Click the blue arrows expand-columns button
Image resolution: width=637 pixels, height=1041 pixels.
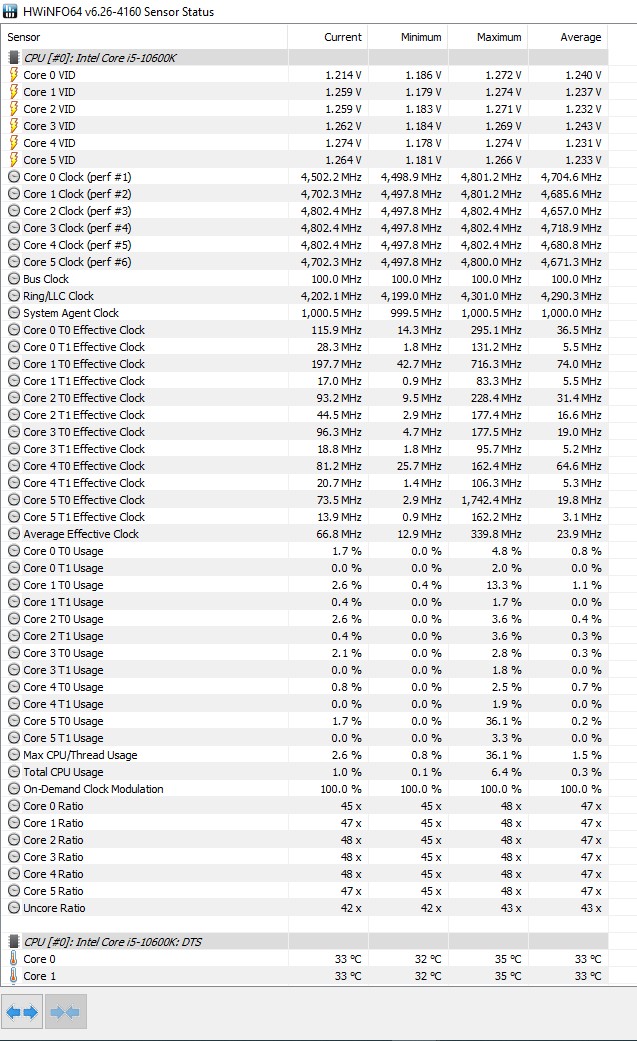click(22, 1012)
